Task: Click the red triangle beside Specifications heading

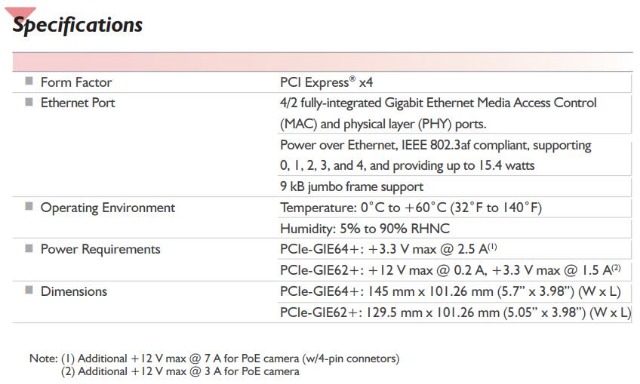Action: (x=20, y=13)
